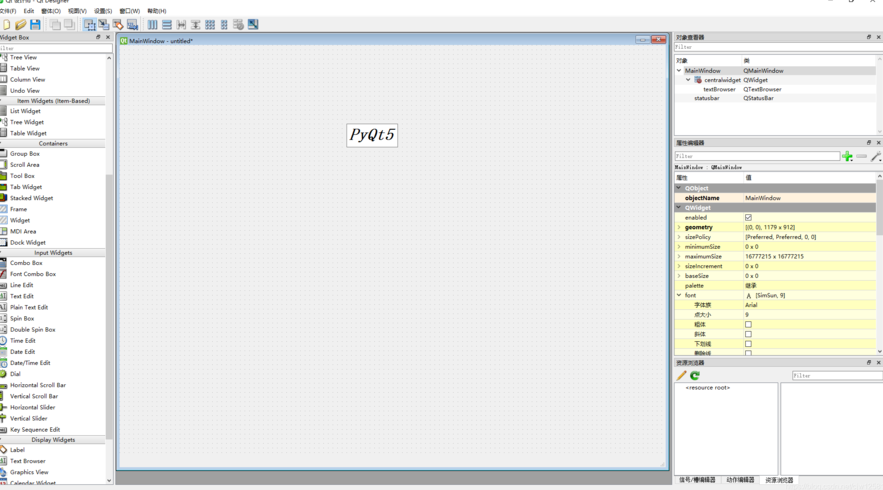The height and width of the screenshot is (490, 883).
Task: Remove dynamic property with minus icon
Action: coord(862,156)
